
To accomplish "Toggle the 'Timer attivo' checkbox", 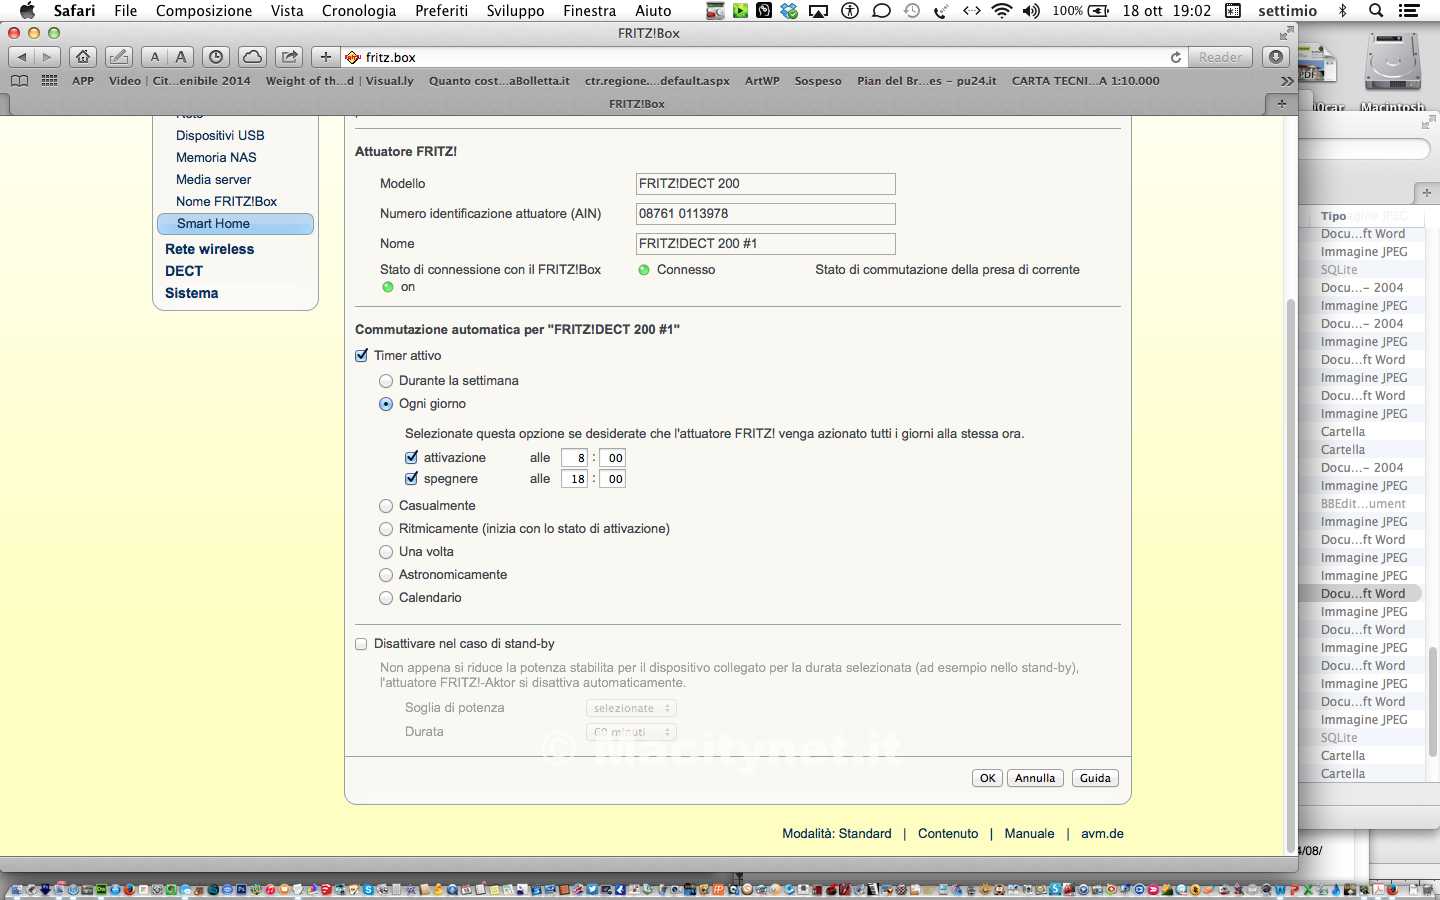I will click(362, 355).
